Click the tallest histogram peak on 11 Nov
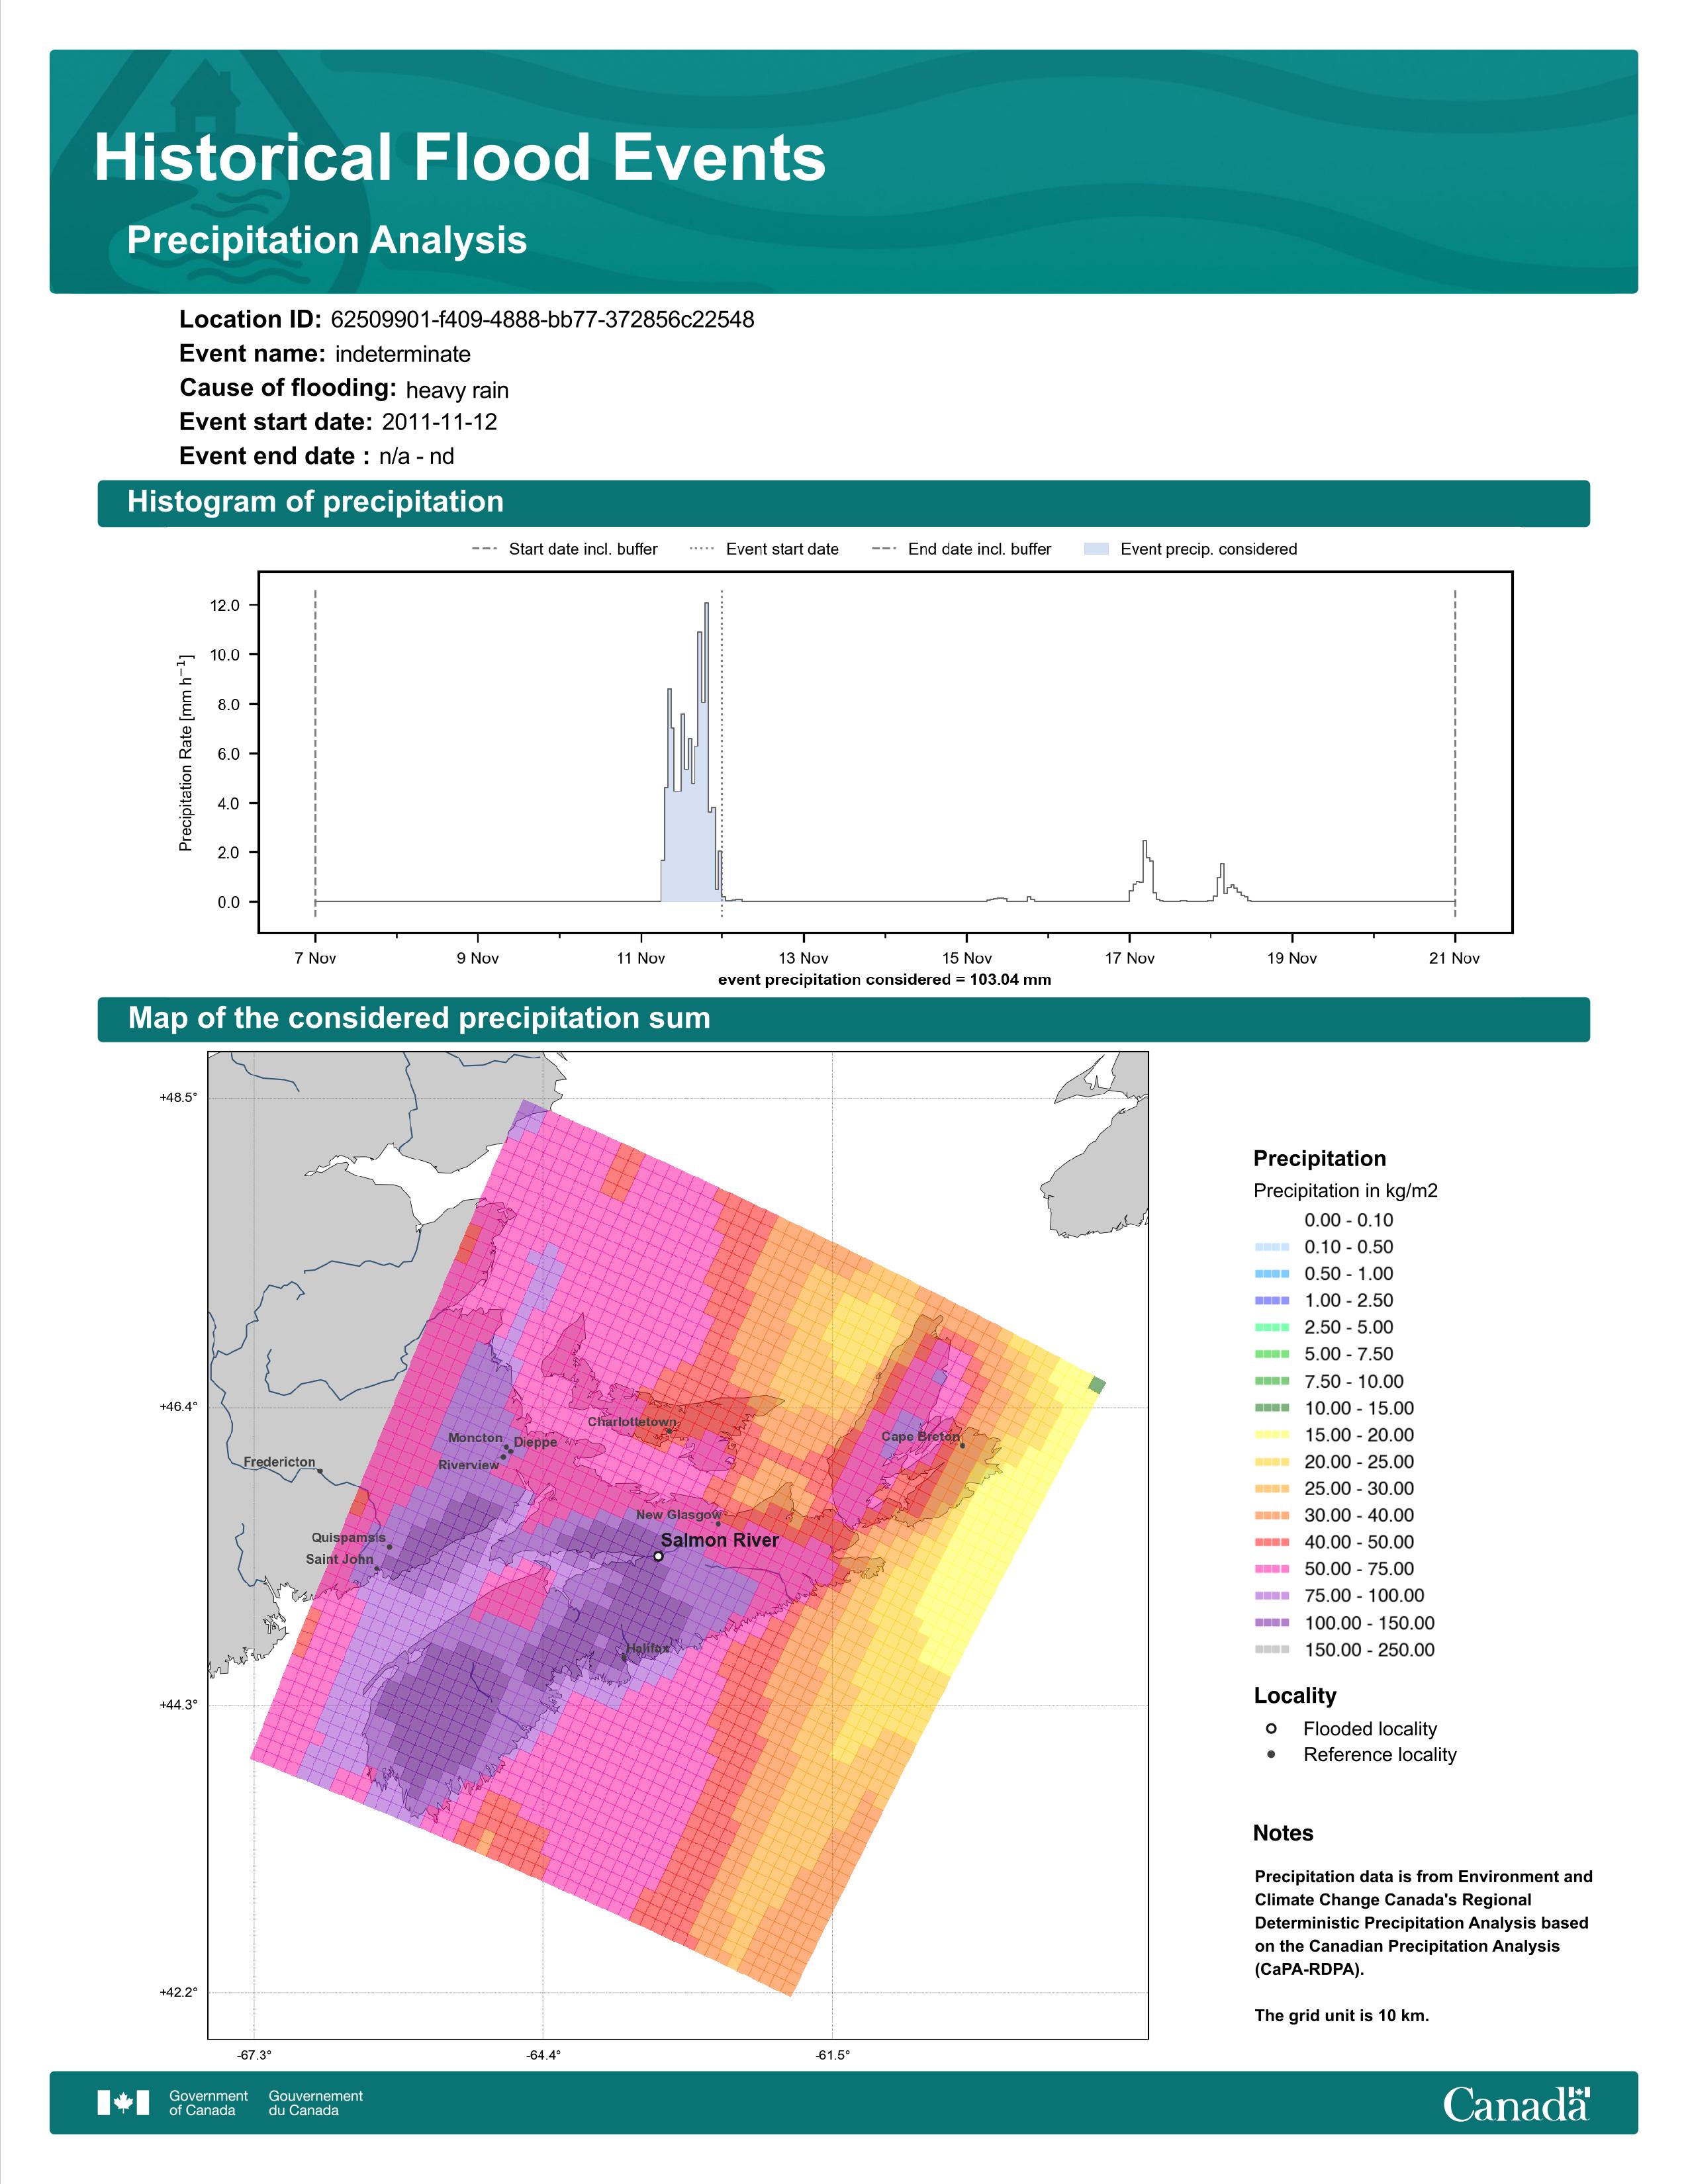Screen dimensions: 1688x2184 coord(706,606)
